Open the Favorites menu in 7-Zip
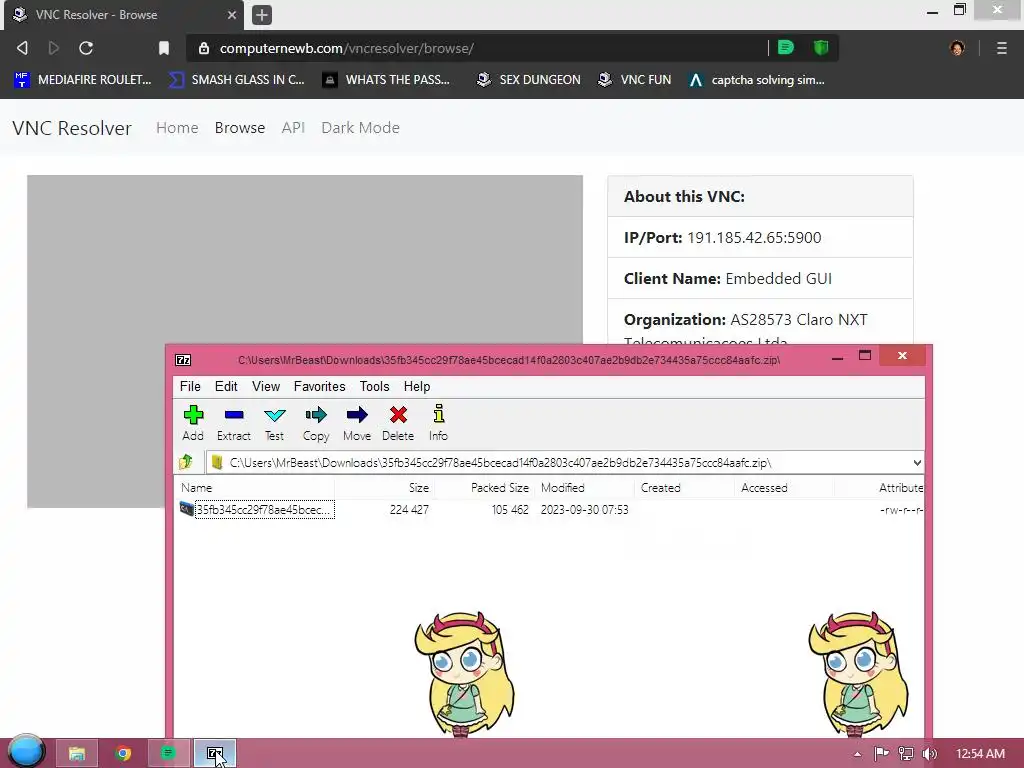Image resolution: width=1024 pixels, height=768 pixels. 319,387
